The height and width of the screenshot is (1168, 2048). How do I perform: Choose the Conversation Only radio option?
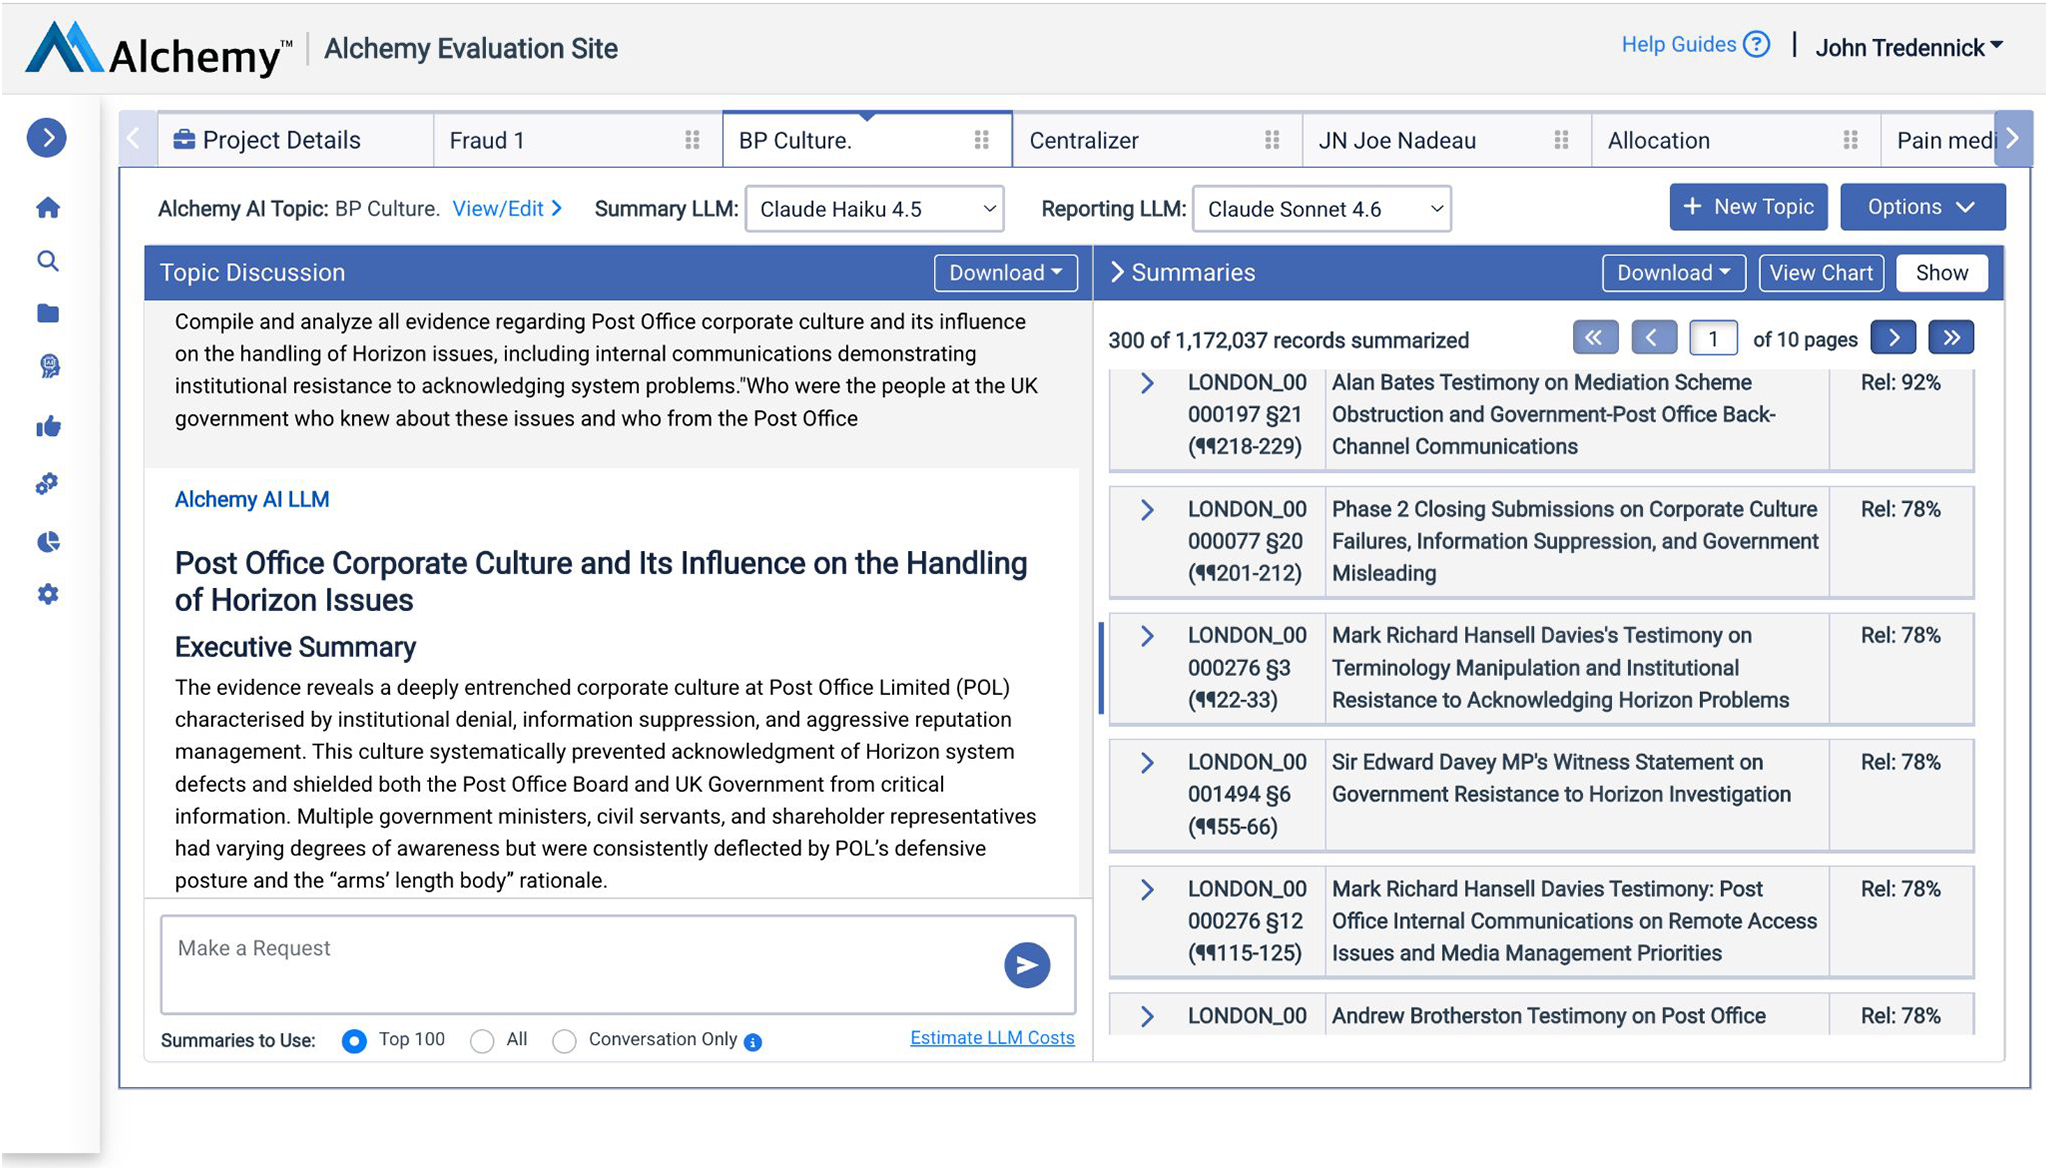tap(564, 1041)
